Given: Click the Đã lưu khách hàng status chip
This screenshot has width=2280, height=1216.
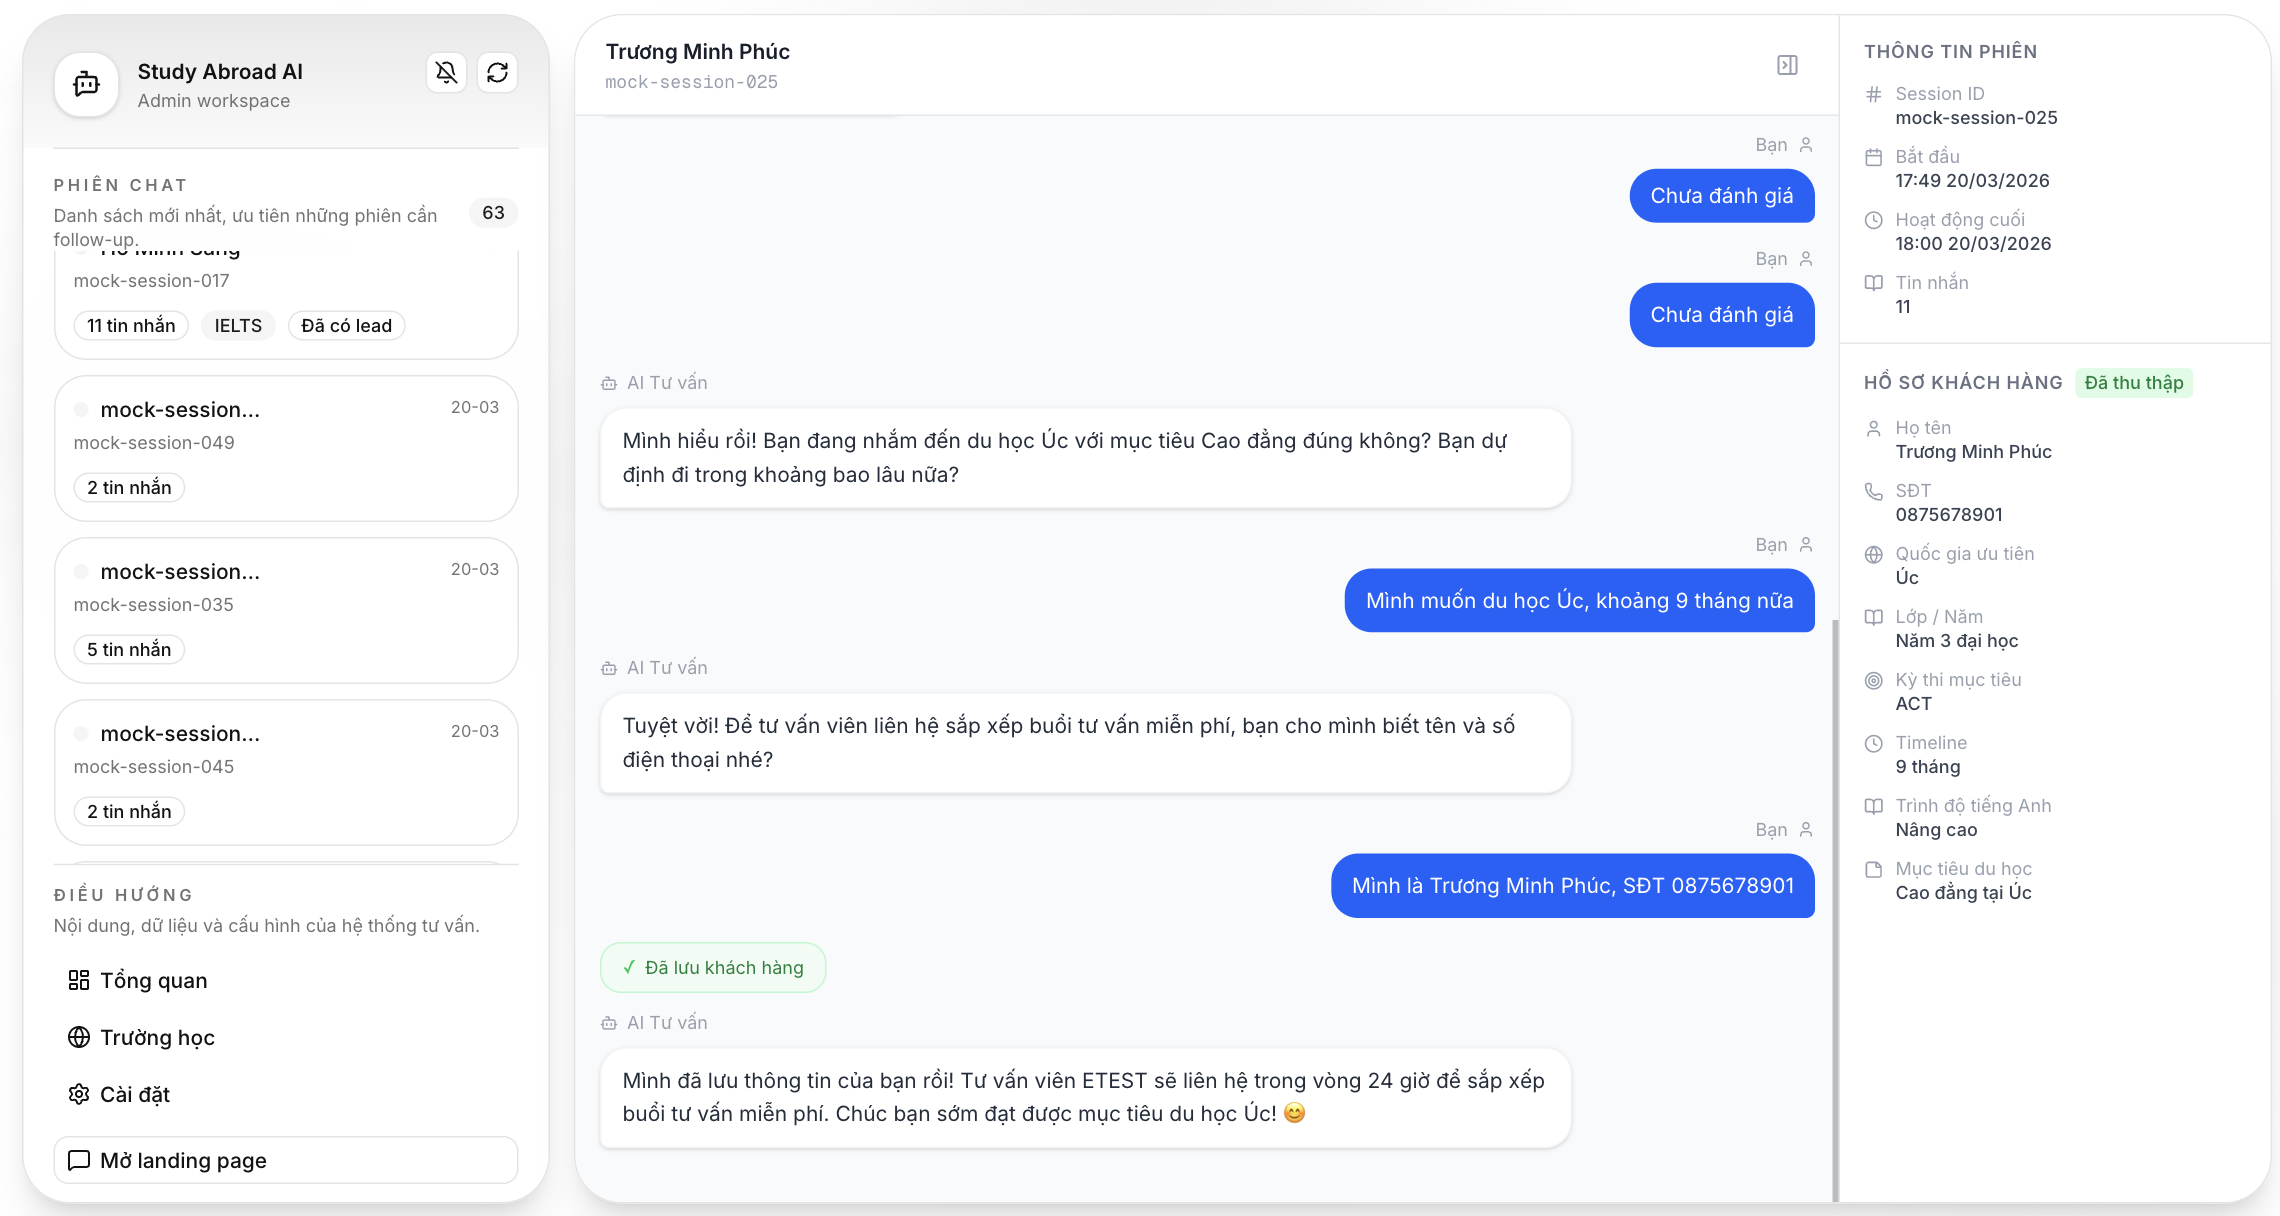Looking at the screenshot, I should pyautogui.click(x=713, y=967).
